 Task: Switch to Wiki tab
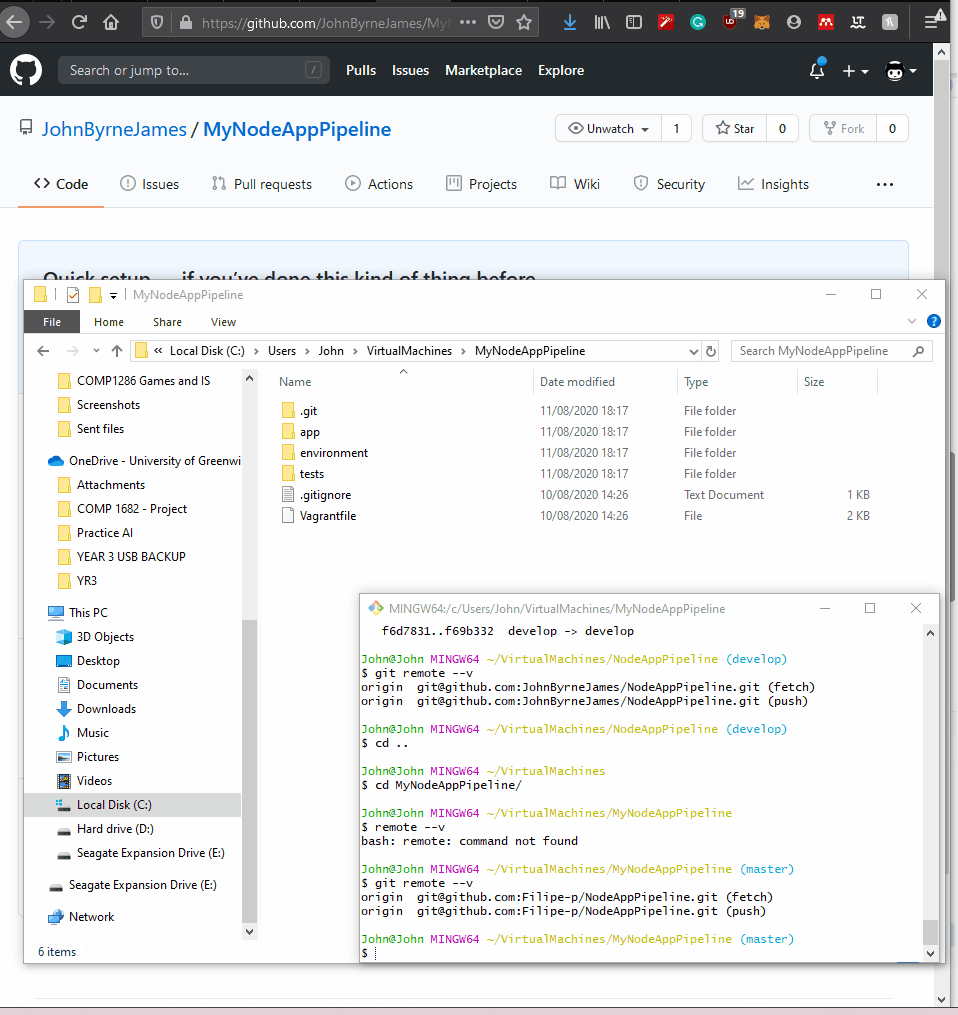(575, 184)
